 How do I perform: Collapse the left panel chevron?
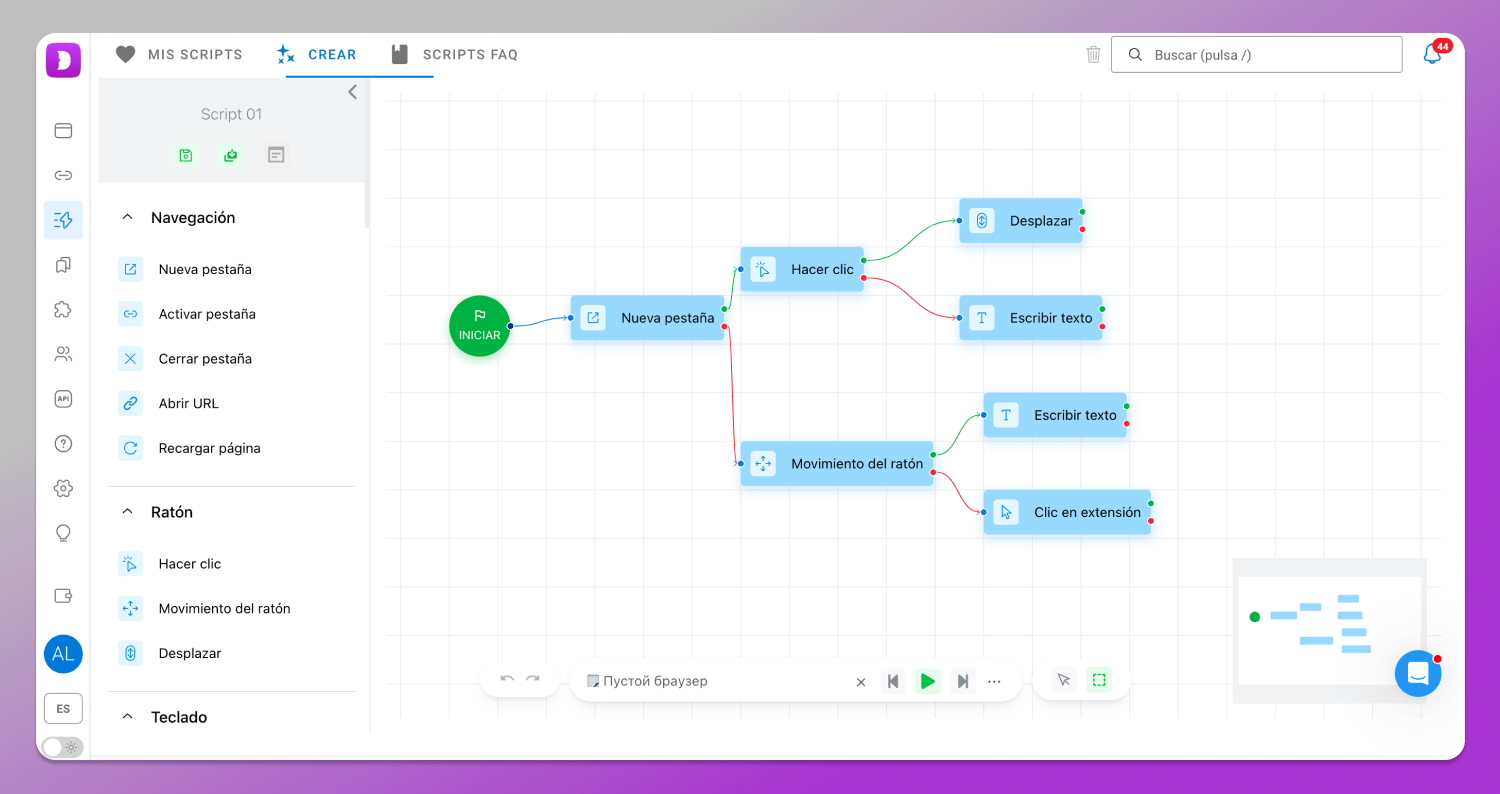(352, 92)
